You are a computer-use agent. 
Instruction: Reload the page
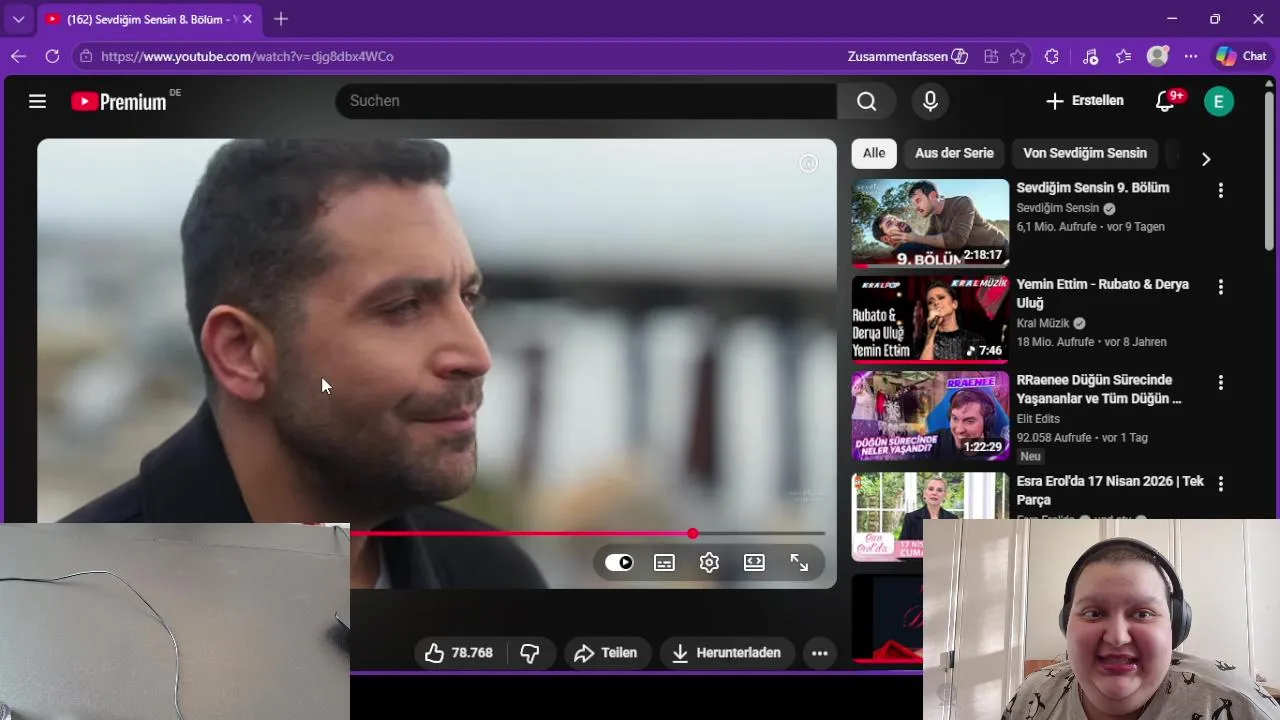(52, 57)
